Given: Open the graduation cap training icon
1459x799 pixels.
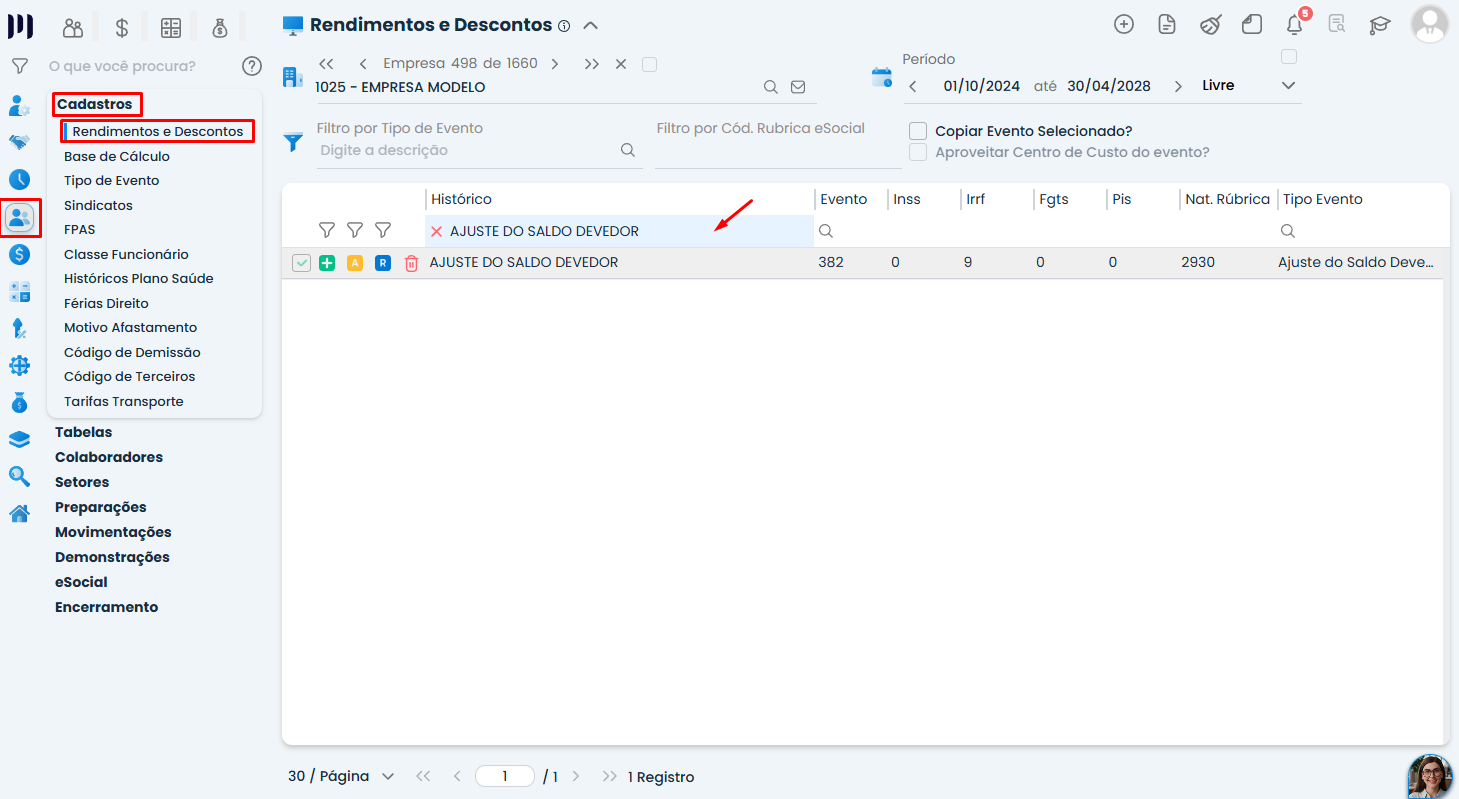Looking at the screenshot, I should (1380, 25).
